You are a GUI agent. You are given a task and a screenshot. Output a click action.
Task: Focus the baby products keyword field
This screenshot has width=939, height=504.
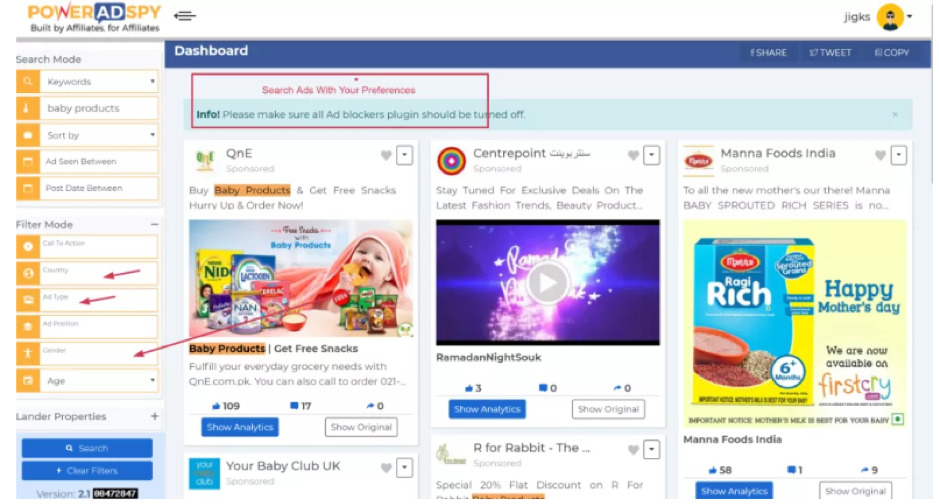point(99,108)
